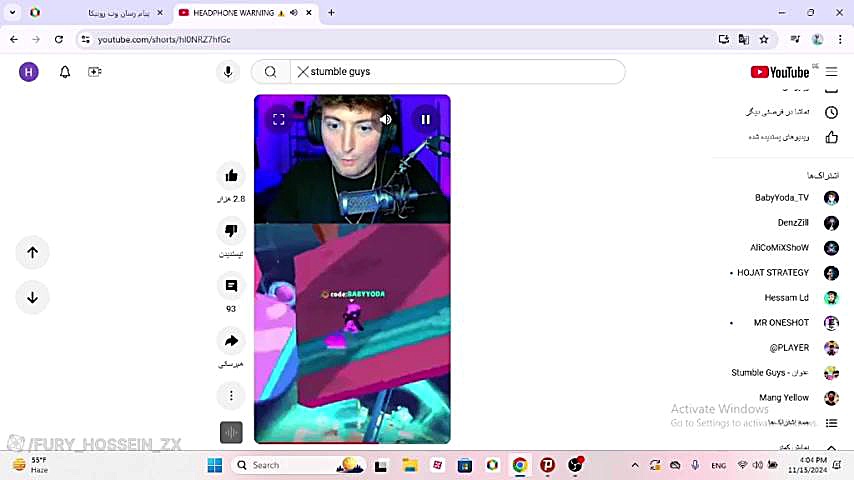
Task: Click the taskbar Search box
Action: 298,465
